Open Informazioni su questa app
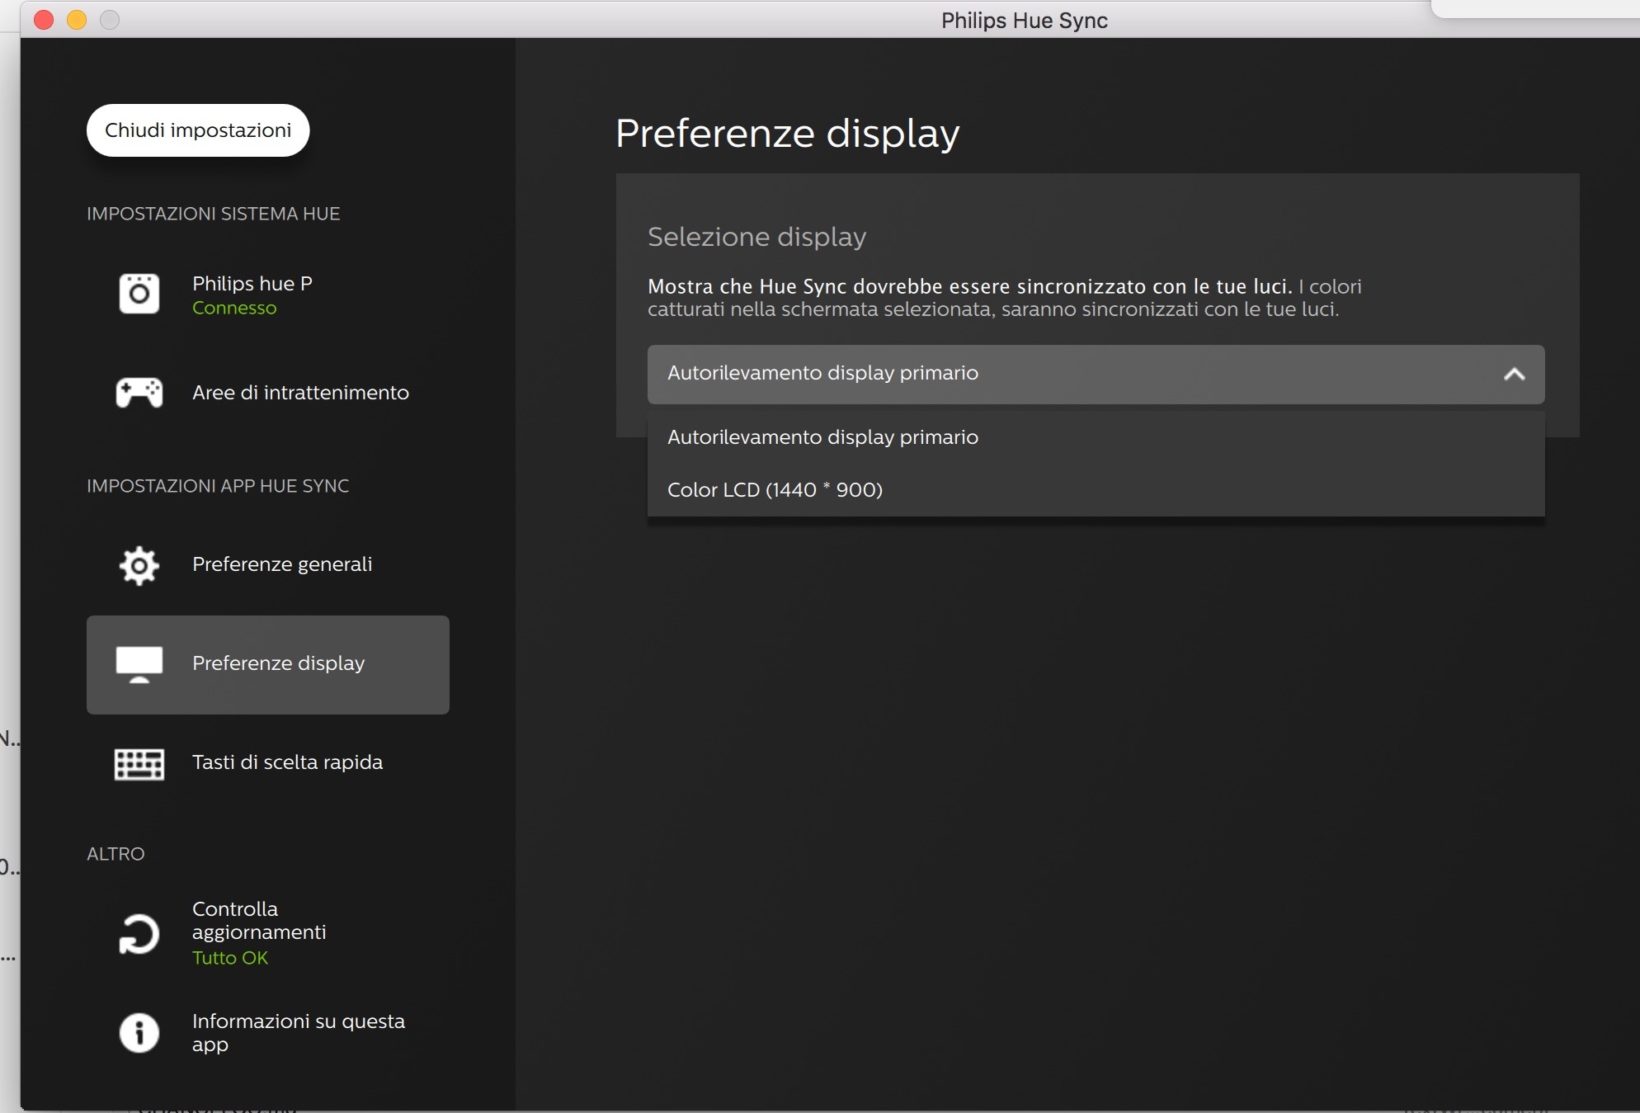The height and width of the screenshot is (1113, 1640). tap(298, 1032)
